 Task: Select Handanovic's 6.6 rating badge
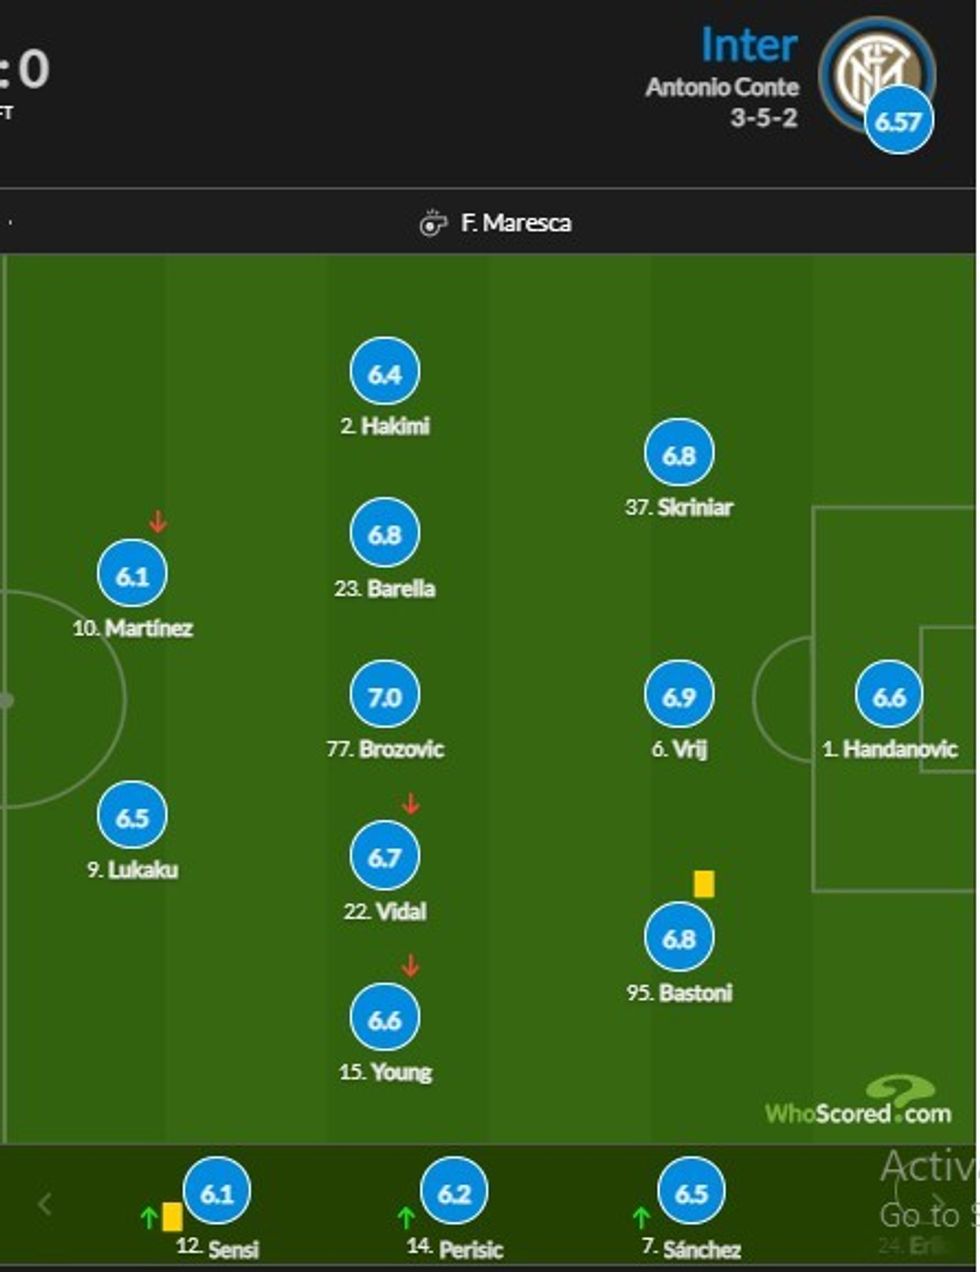point(889,696)
